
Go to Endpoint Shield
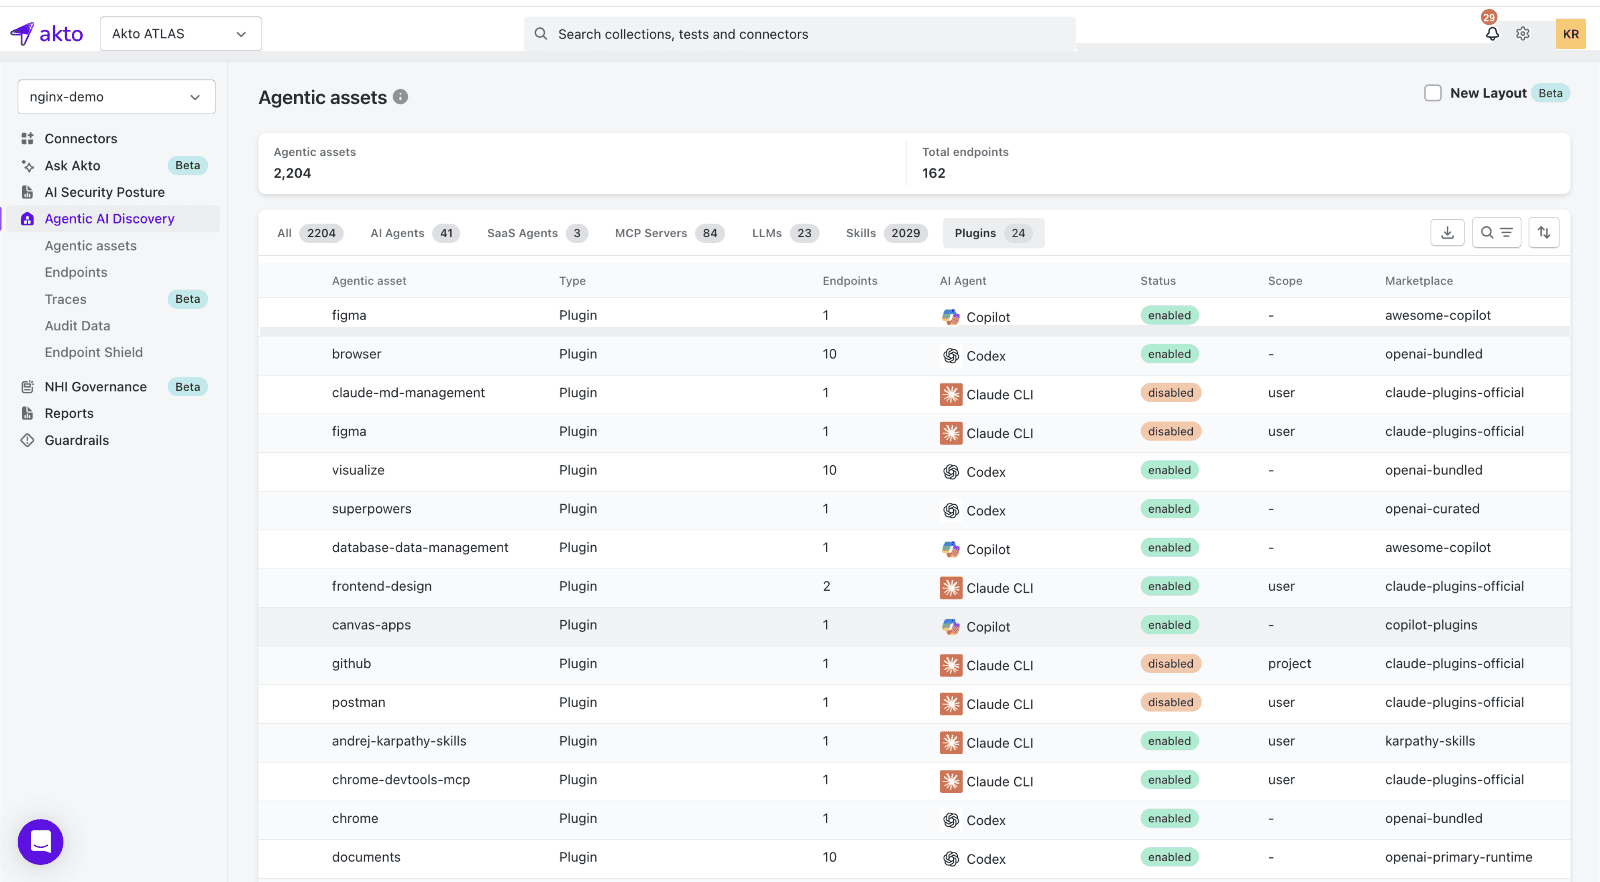point(94,352)
